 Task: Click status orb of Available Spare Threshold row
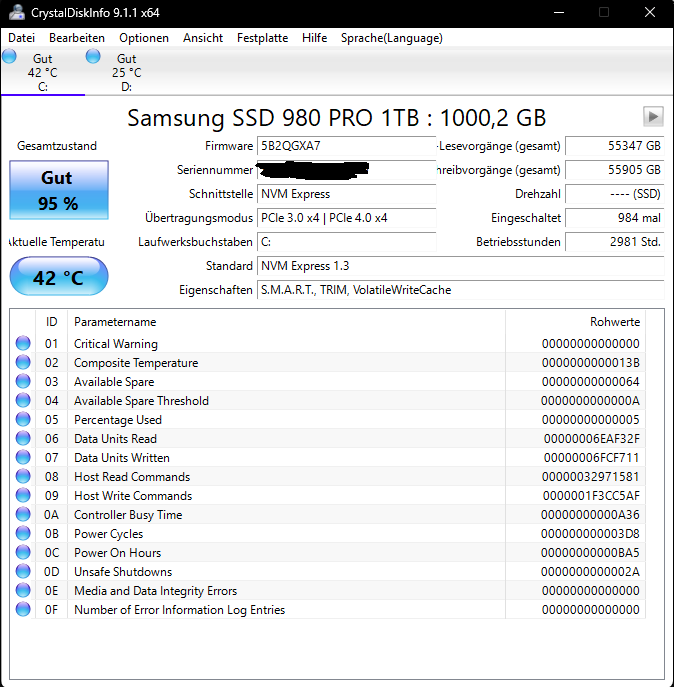[x=23, y=400]
